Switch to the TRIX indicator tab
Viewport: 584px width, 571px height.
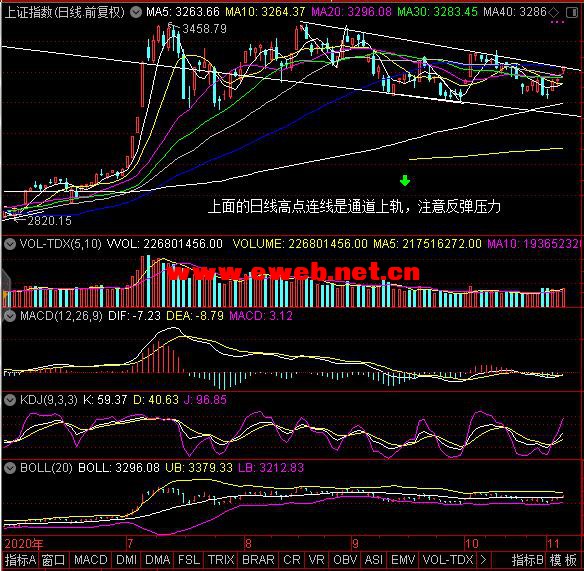[221, 560]
